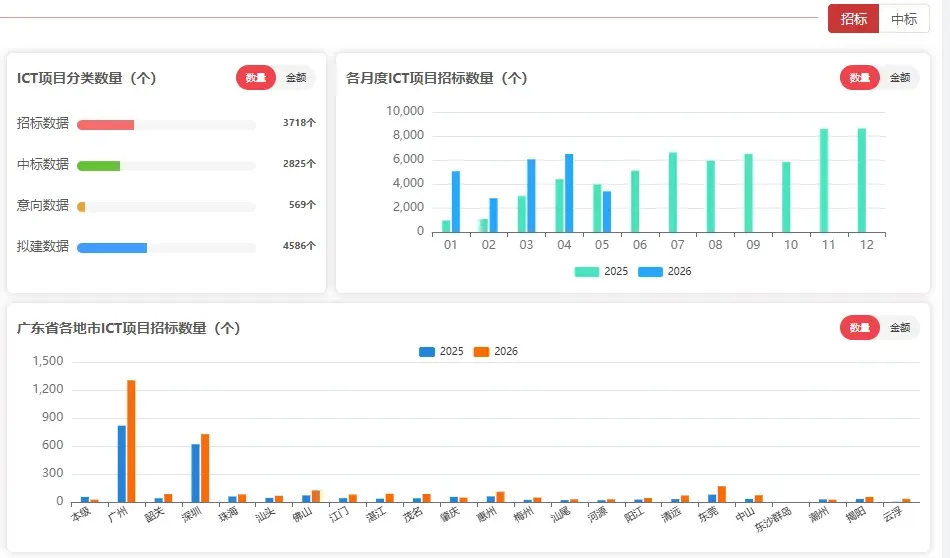Click the orange 2026 bar for 惠州

click(x=500, y=497)
